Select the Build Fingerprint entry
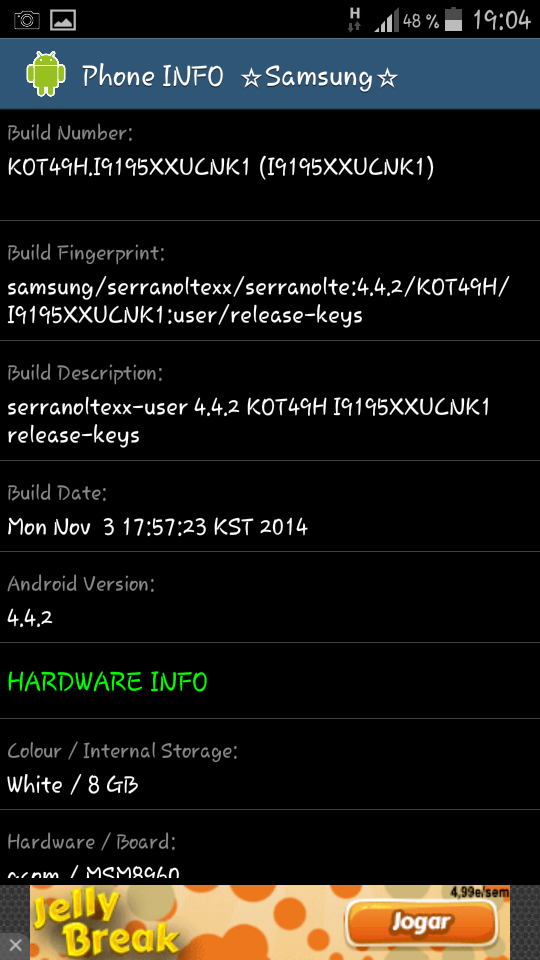The image size is (540, 960). (x=270, y=280)
